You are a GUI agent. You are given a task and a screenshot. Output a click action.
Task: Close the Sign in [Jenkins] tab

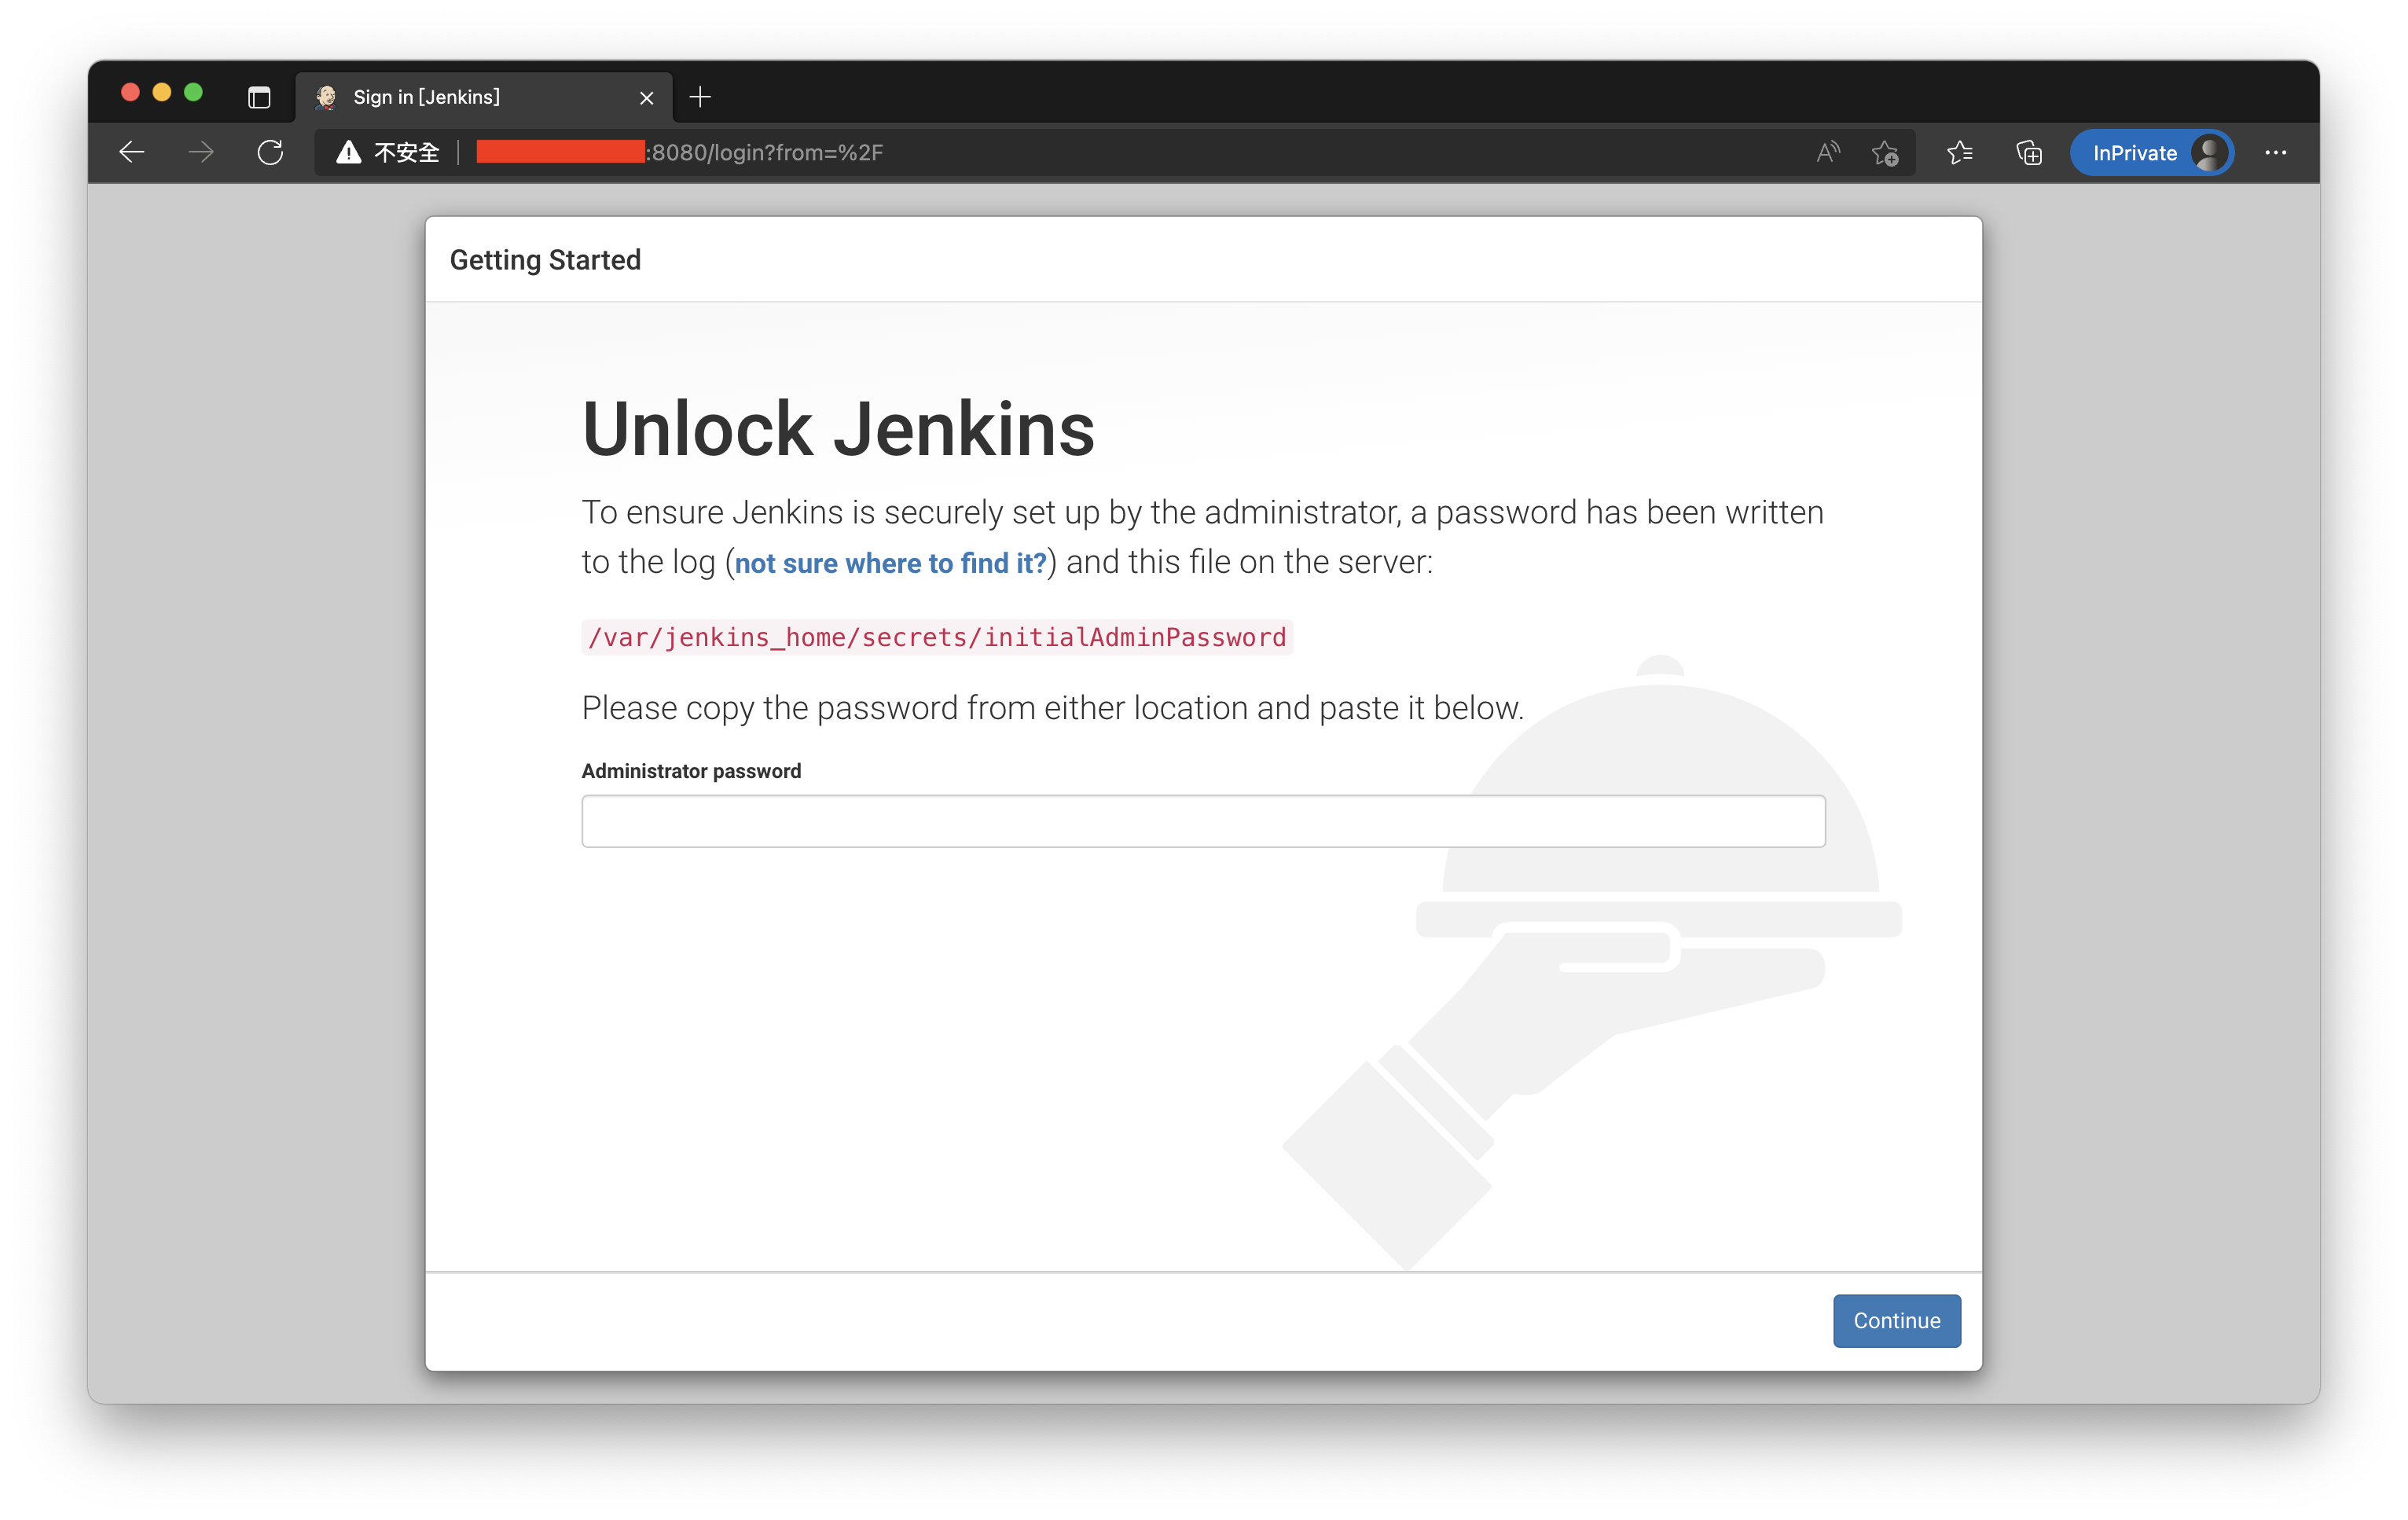click(646, 97)
